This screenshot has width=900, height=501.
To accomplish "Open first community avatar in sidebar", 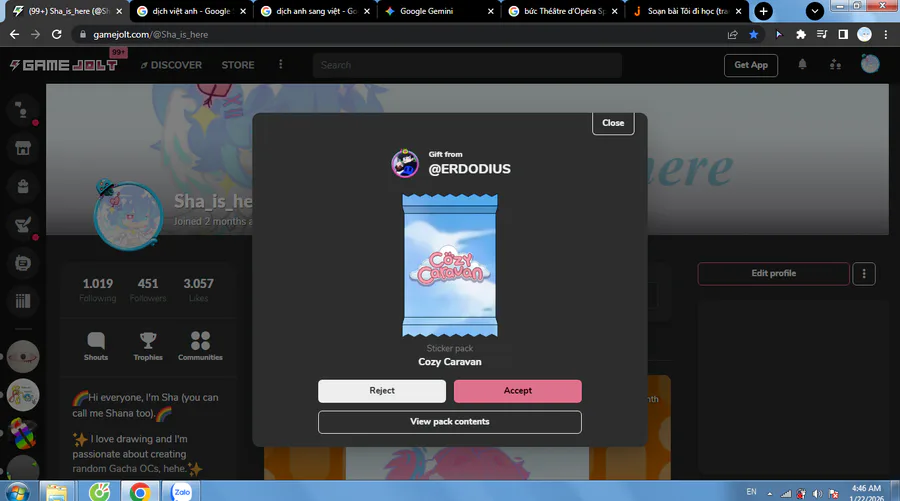I will 23,356.
